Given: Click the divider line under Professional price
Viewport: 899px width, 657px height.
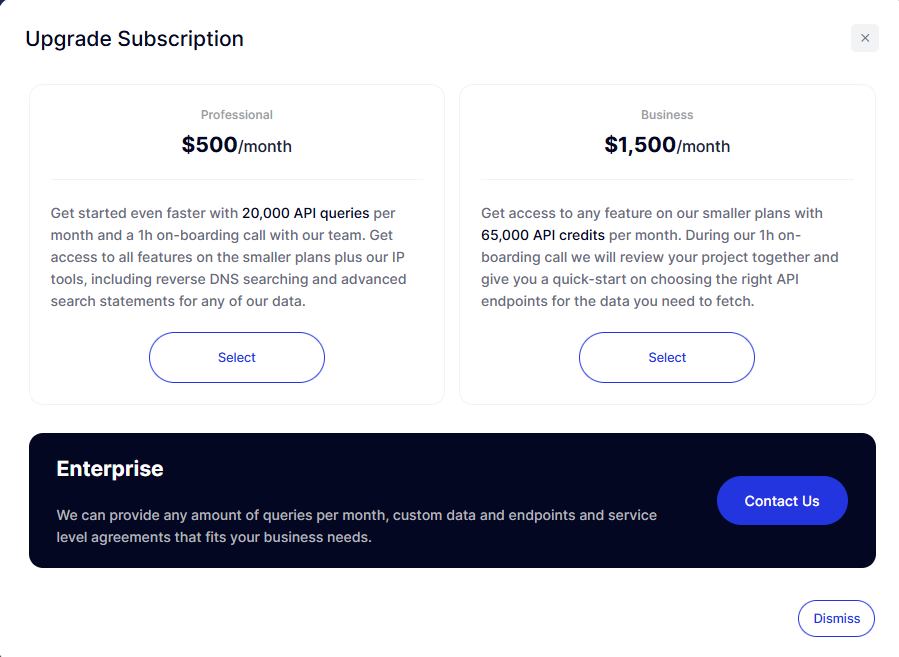Looking at the screenshot, I should click(237, 179).
